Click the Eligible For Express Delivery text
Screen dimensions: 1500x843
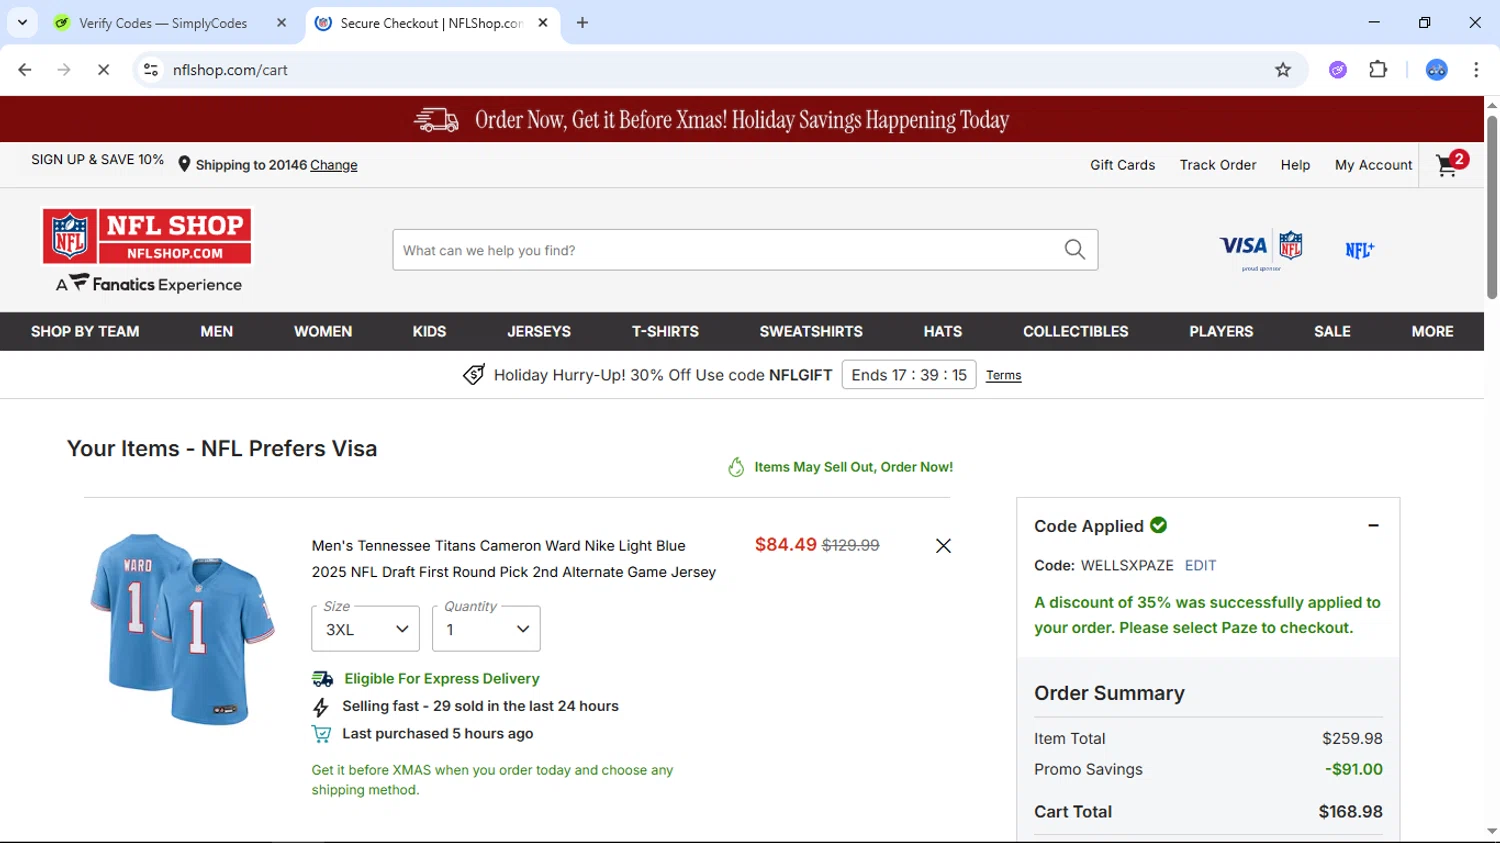pos(442,679)
